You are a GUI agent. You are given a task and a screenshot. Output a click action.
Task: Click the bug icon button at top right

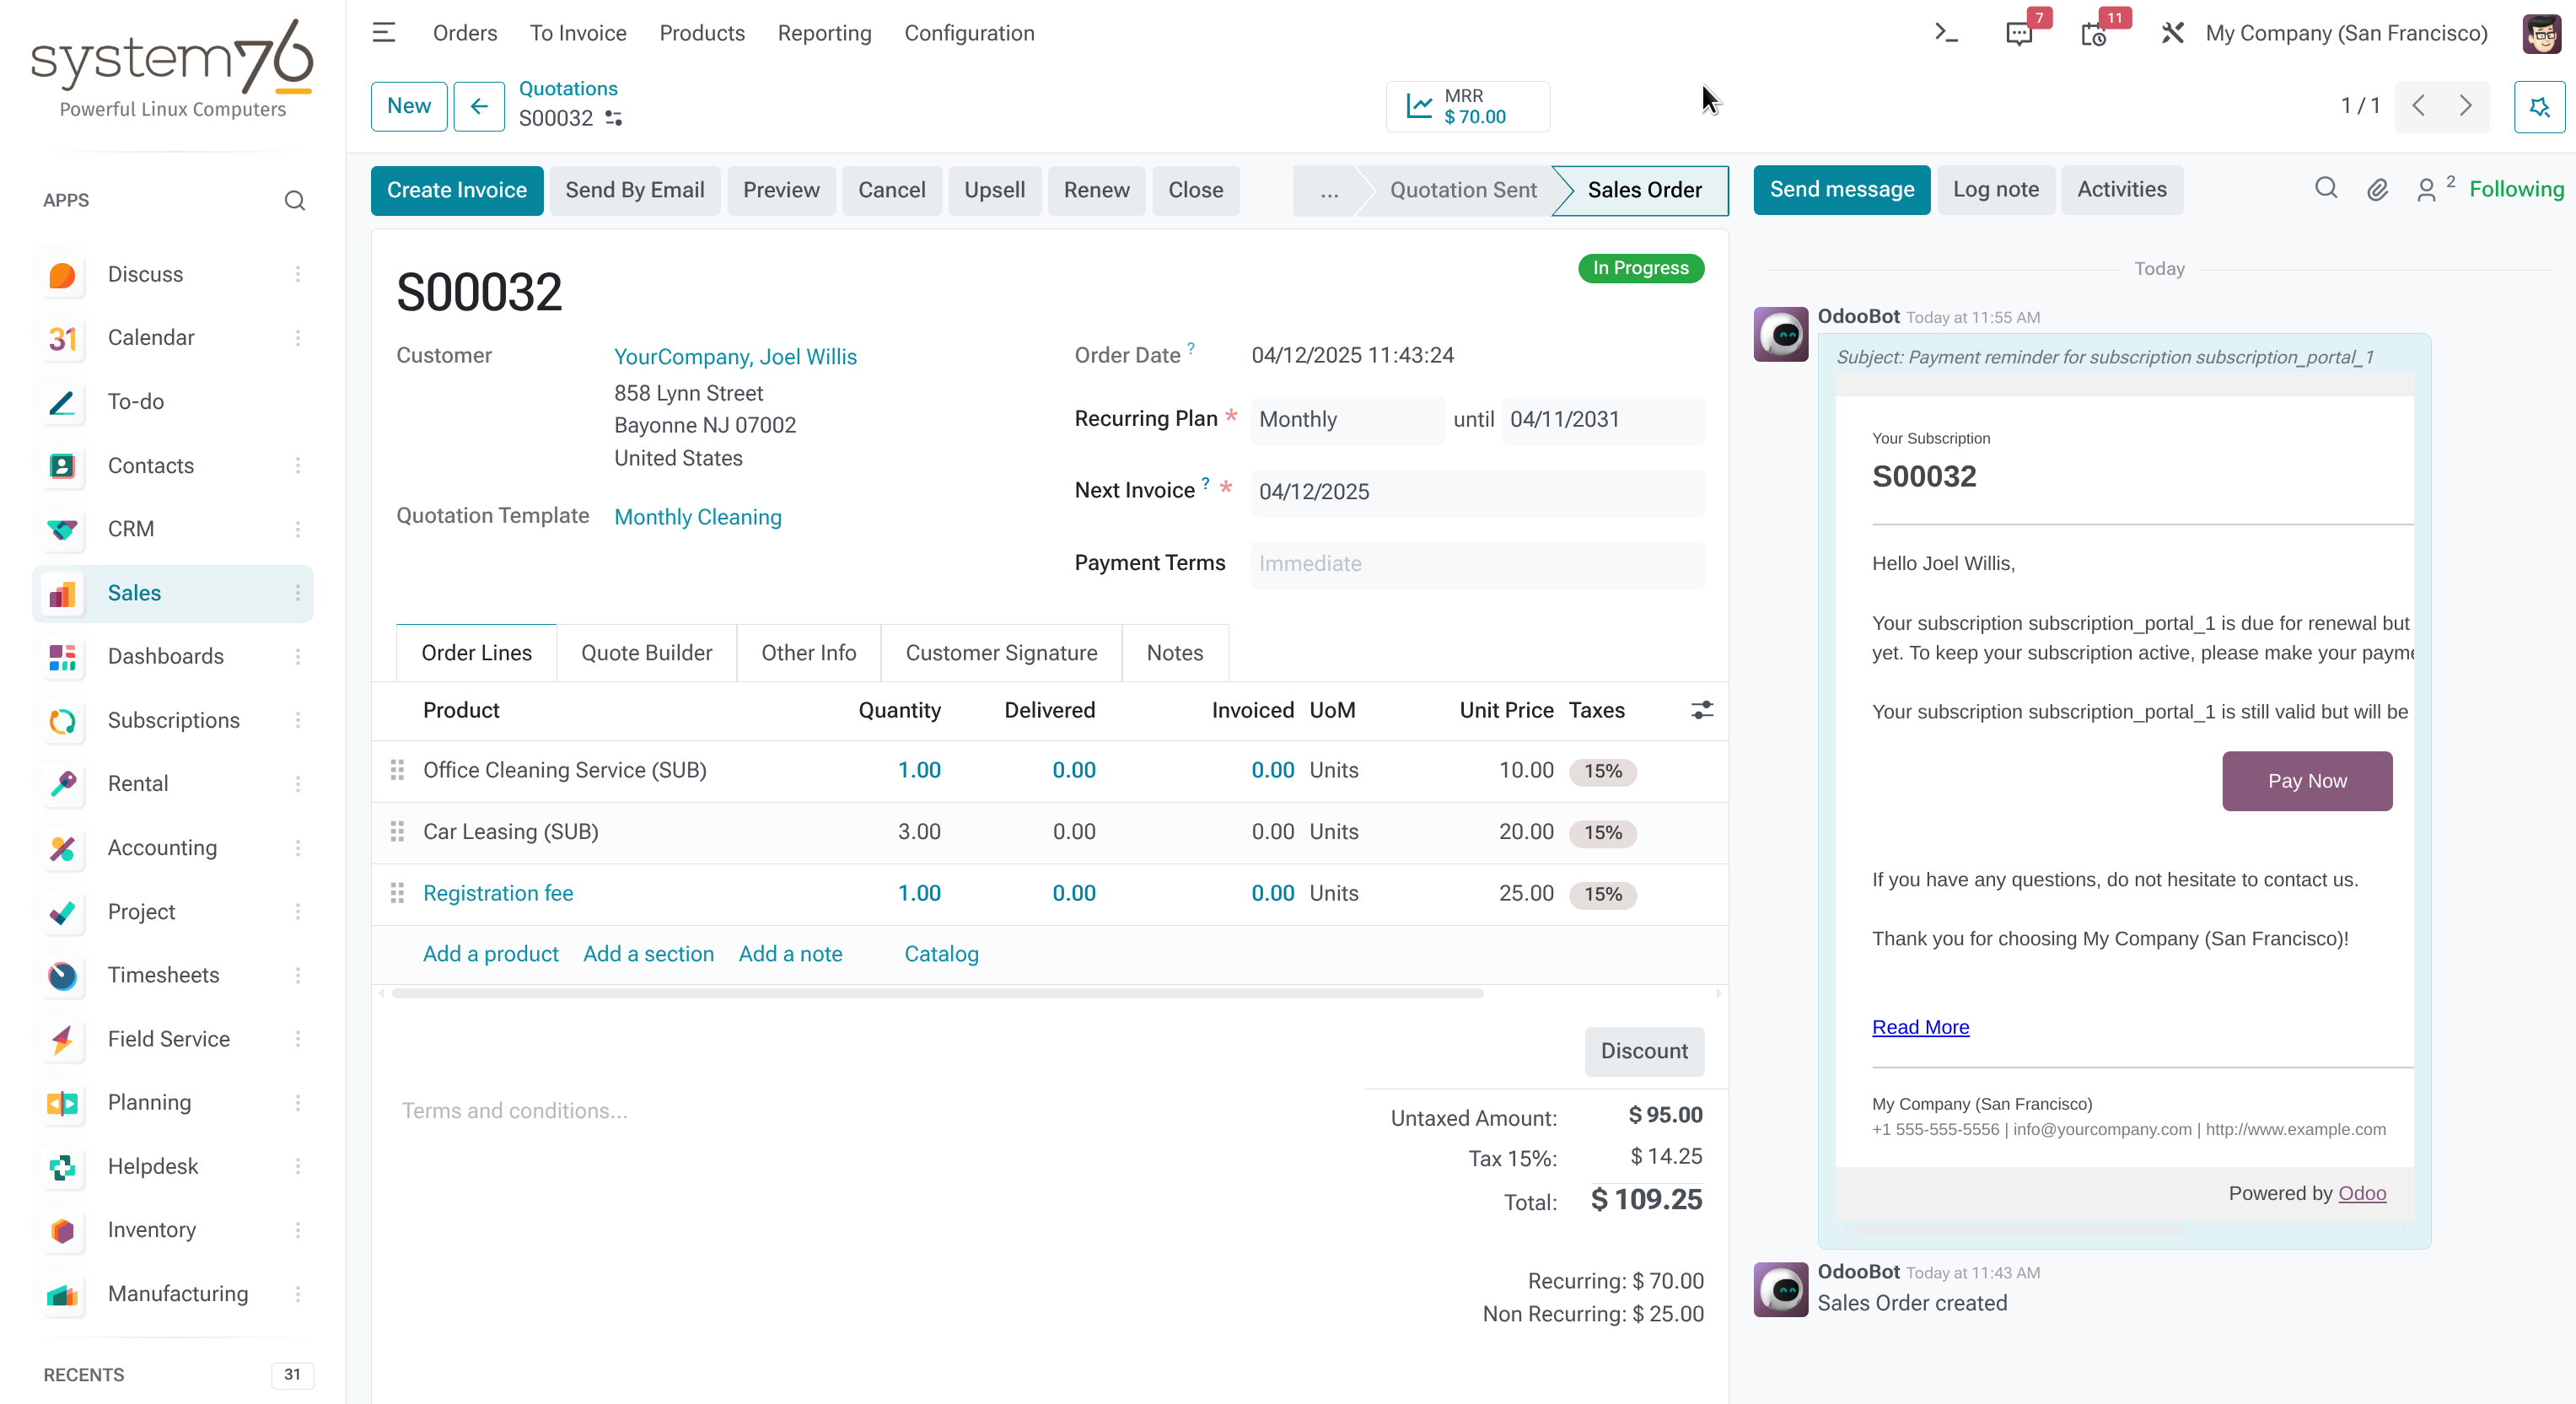click(2539, 106)
